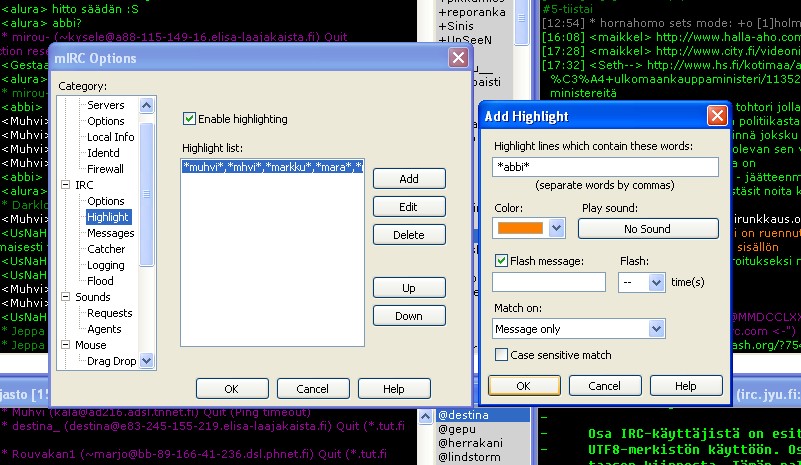The image size is (801, 465).
Task: Click the Flash message text field
Action: [x=549, y=282]
